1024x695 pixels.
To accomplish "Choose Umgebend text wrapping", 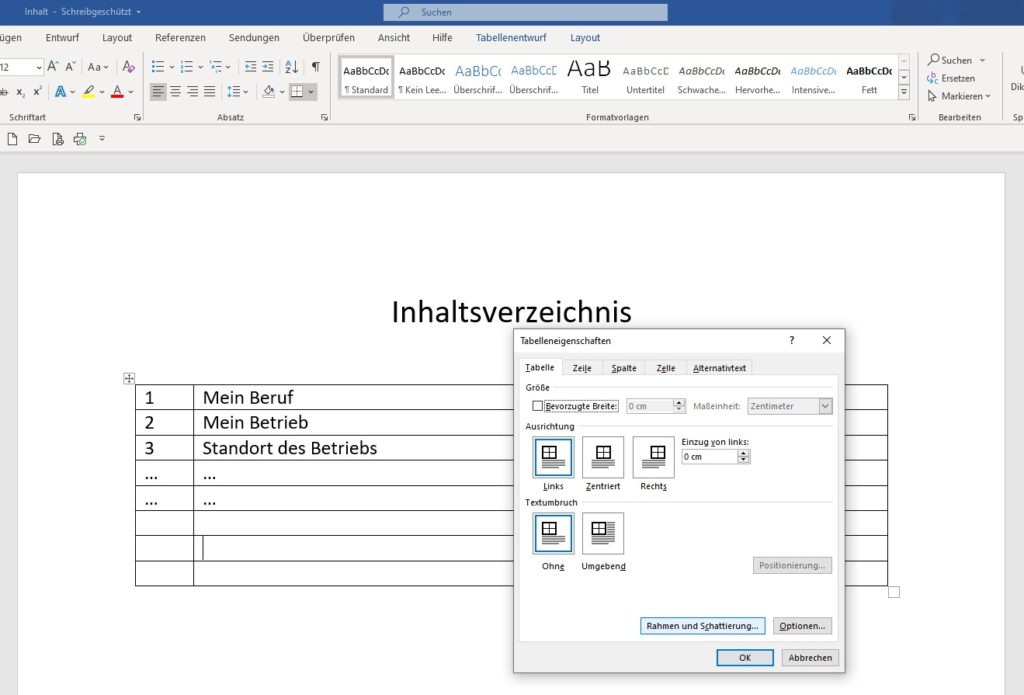I will [603, 533].
